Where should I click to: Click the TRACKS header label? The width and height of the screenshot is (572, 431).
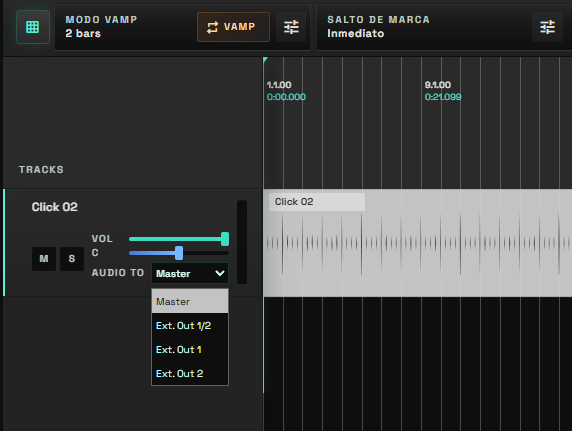(x=41, y=170)
